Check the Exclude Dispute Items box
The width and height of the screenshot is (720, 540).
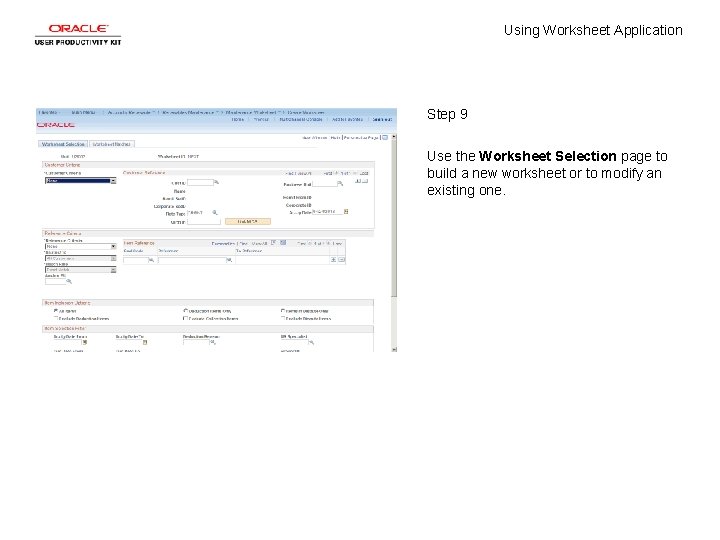tap(283, 318)
